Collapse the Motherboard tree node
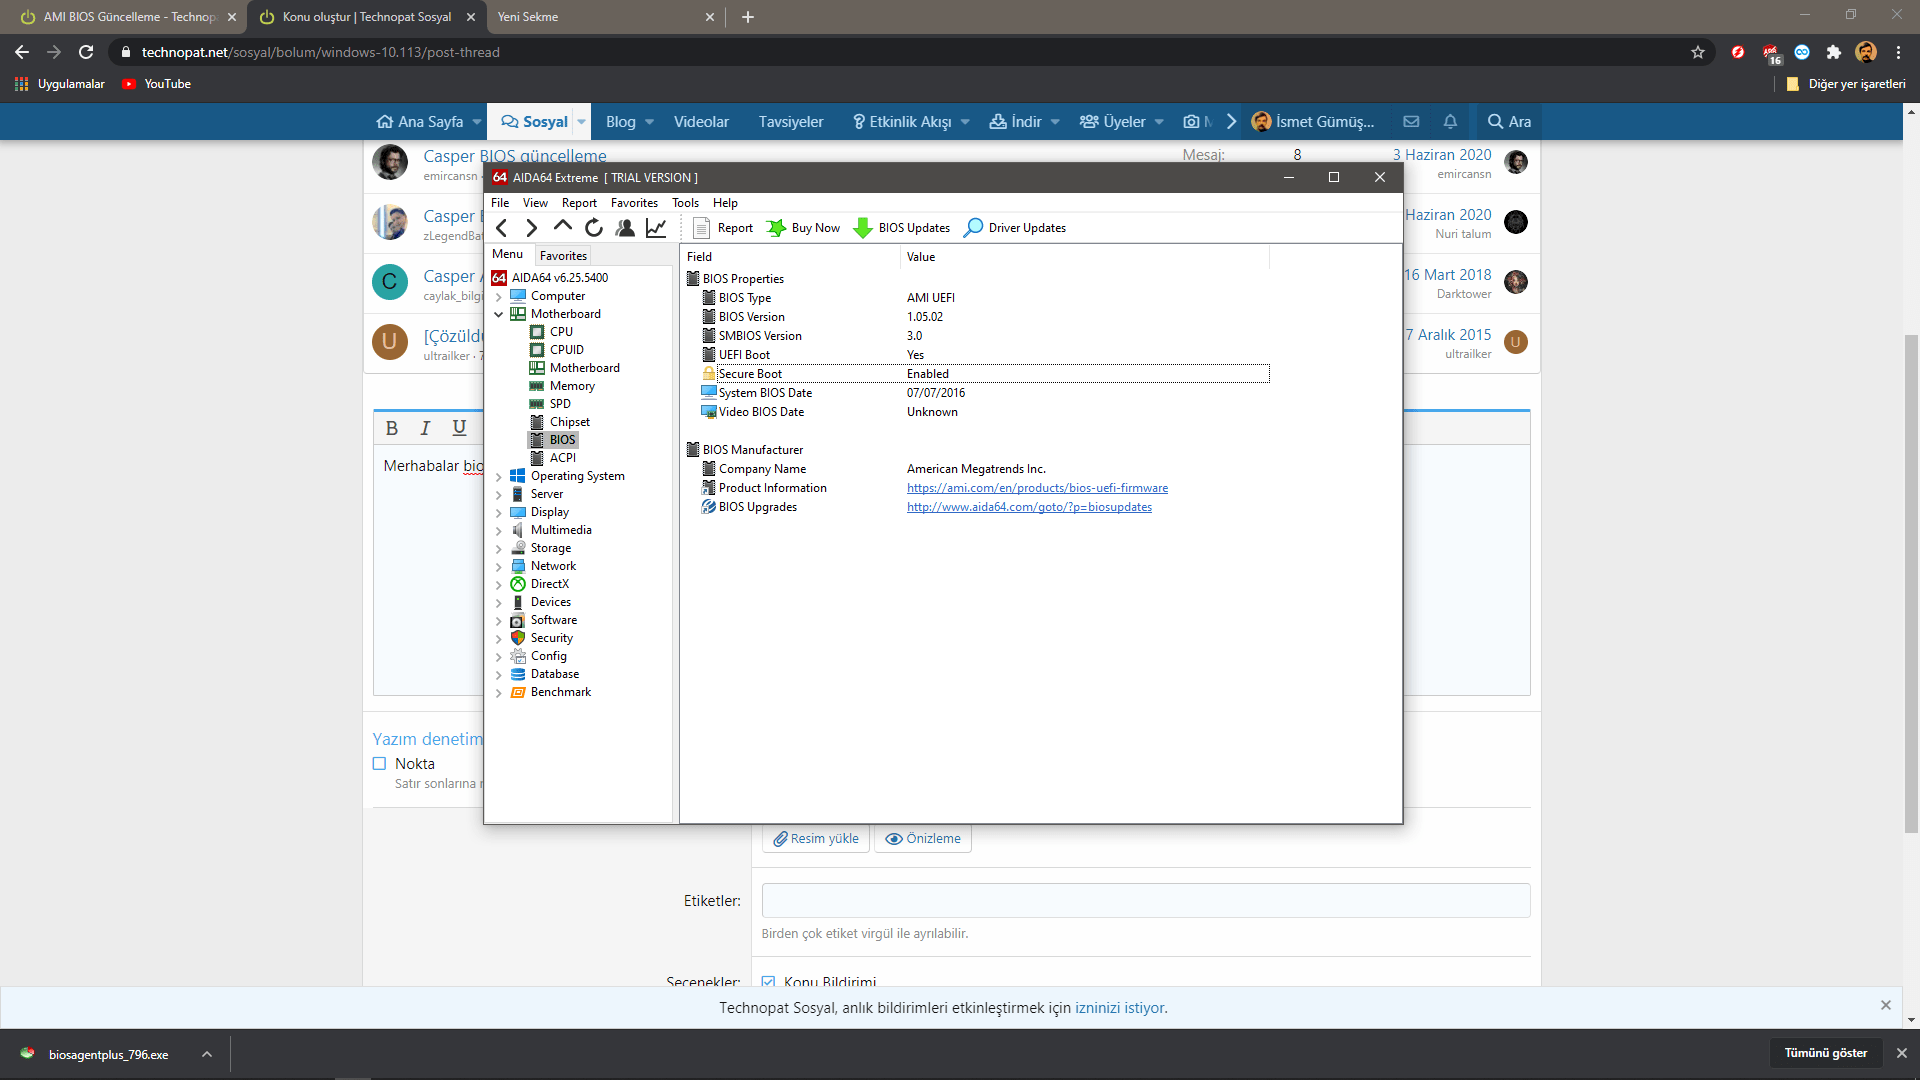The image size is (1920, 1080). [499, 314]
